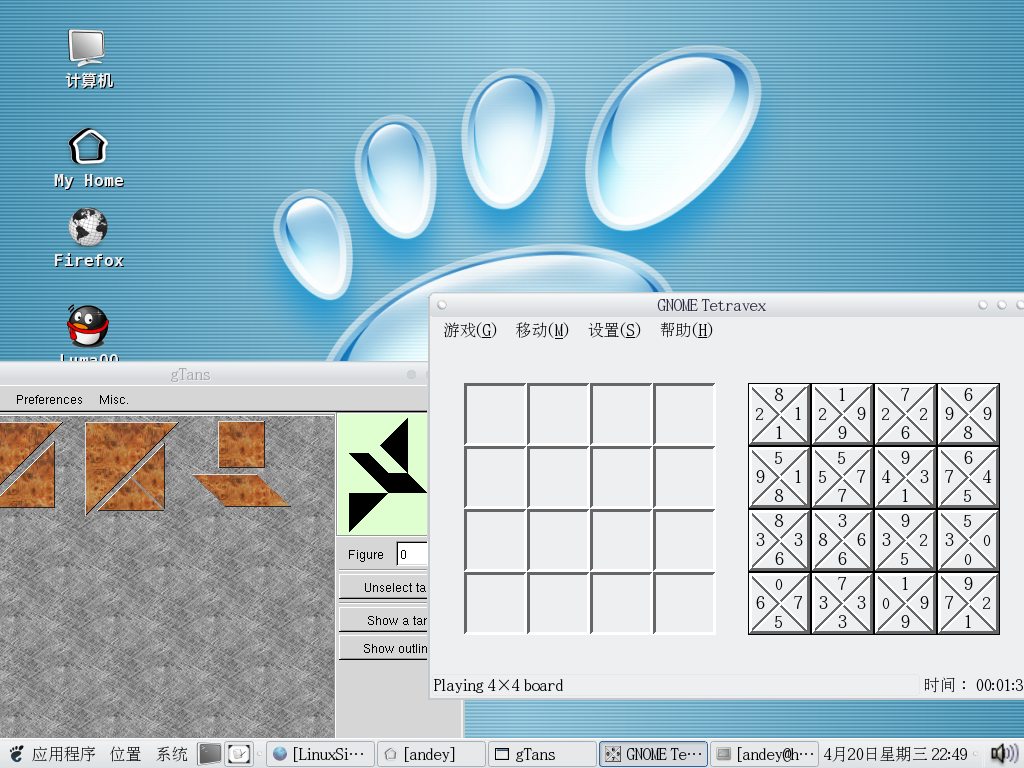Viewport: 1024px width, 768px height.
Task: Select Tetravex tile 7-2-2-6
Action: [x=905, y=414]
